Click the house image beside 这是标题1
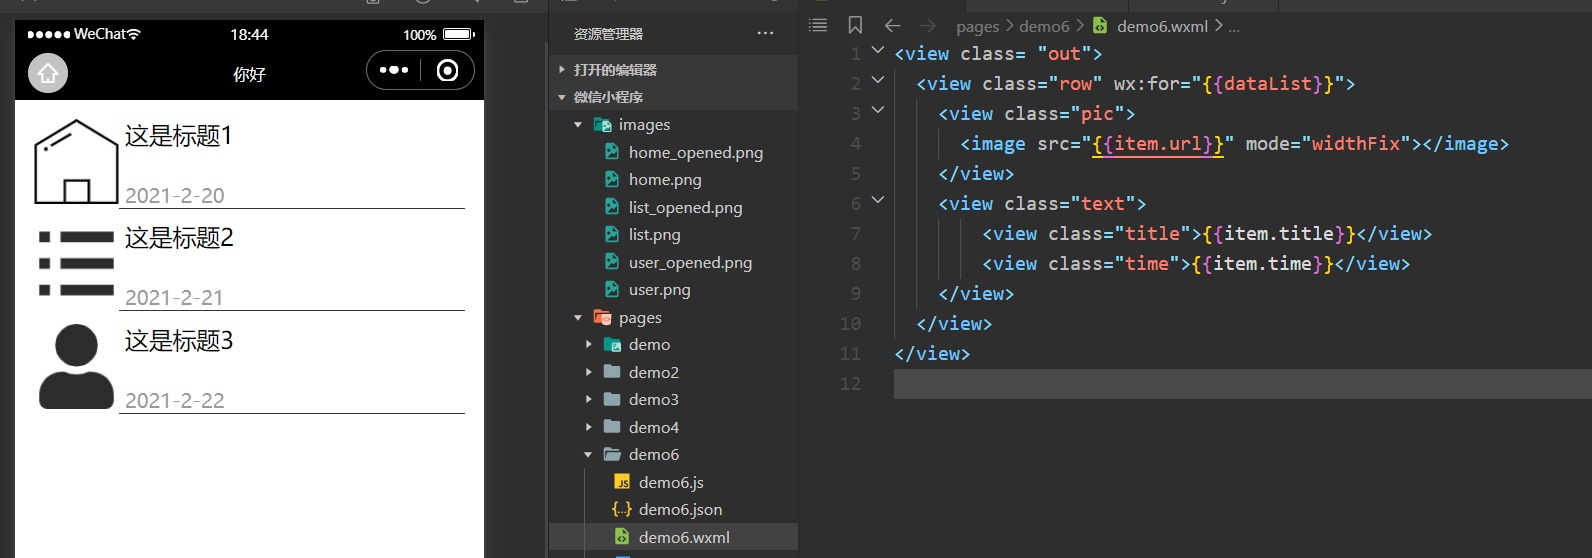Screen dimensions: 1592x558 pos(77,161)
